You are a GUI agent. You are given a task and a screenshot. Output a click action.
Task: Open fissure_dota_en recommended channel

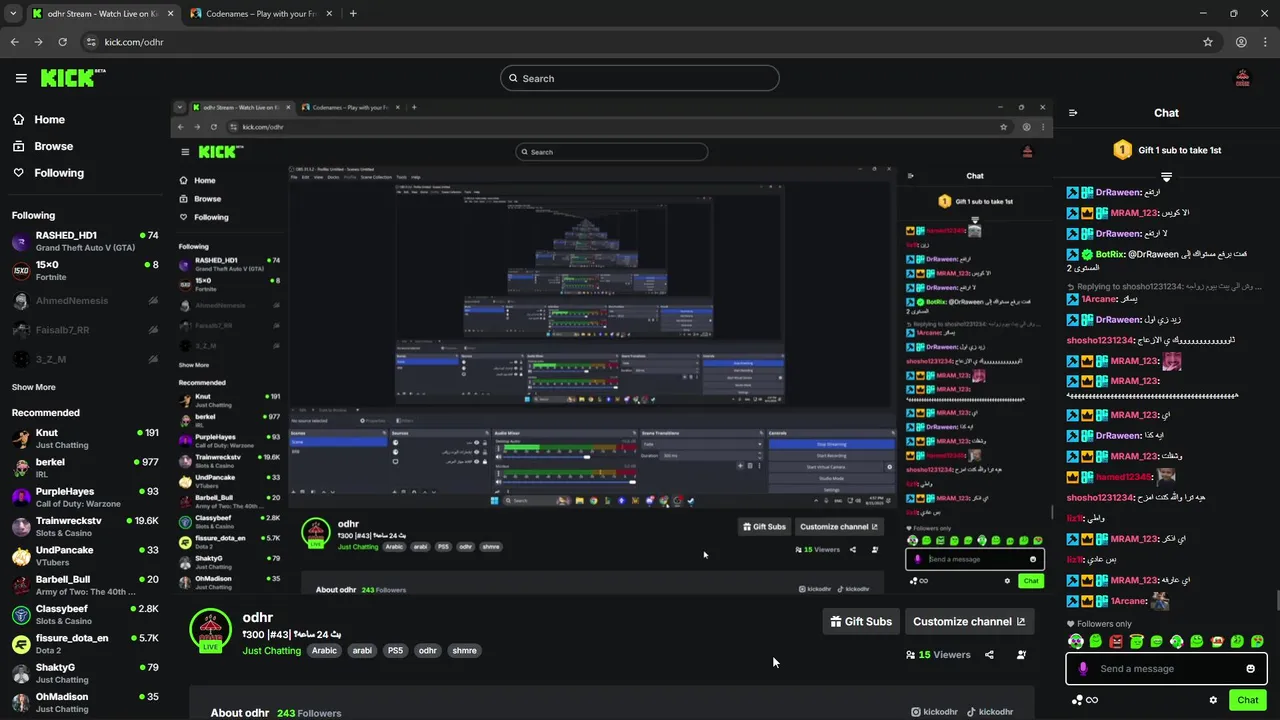click(85, 644)
